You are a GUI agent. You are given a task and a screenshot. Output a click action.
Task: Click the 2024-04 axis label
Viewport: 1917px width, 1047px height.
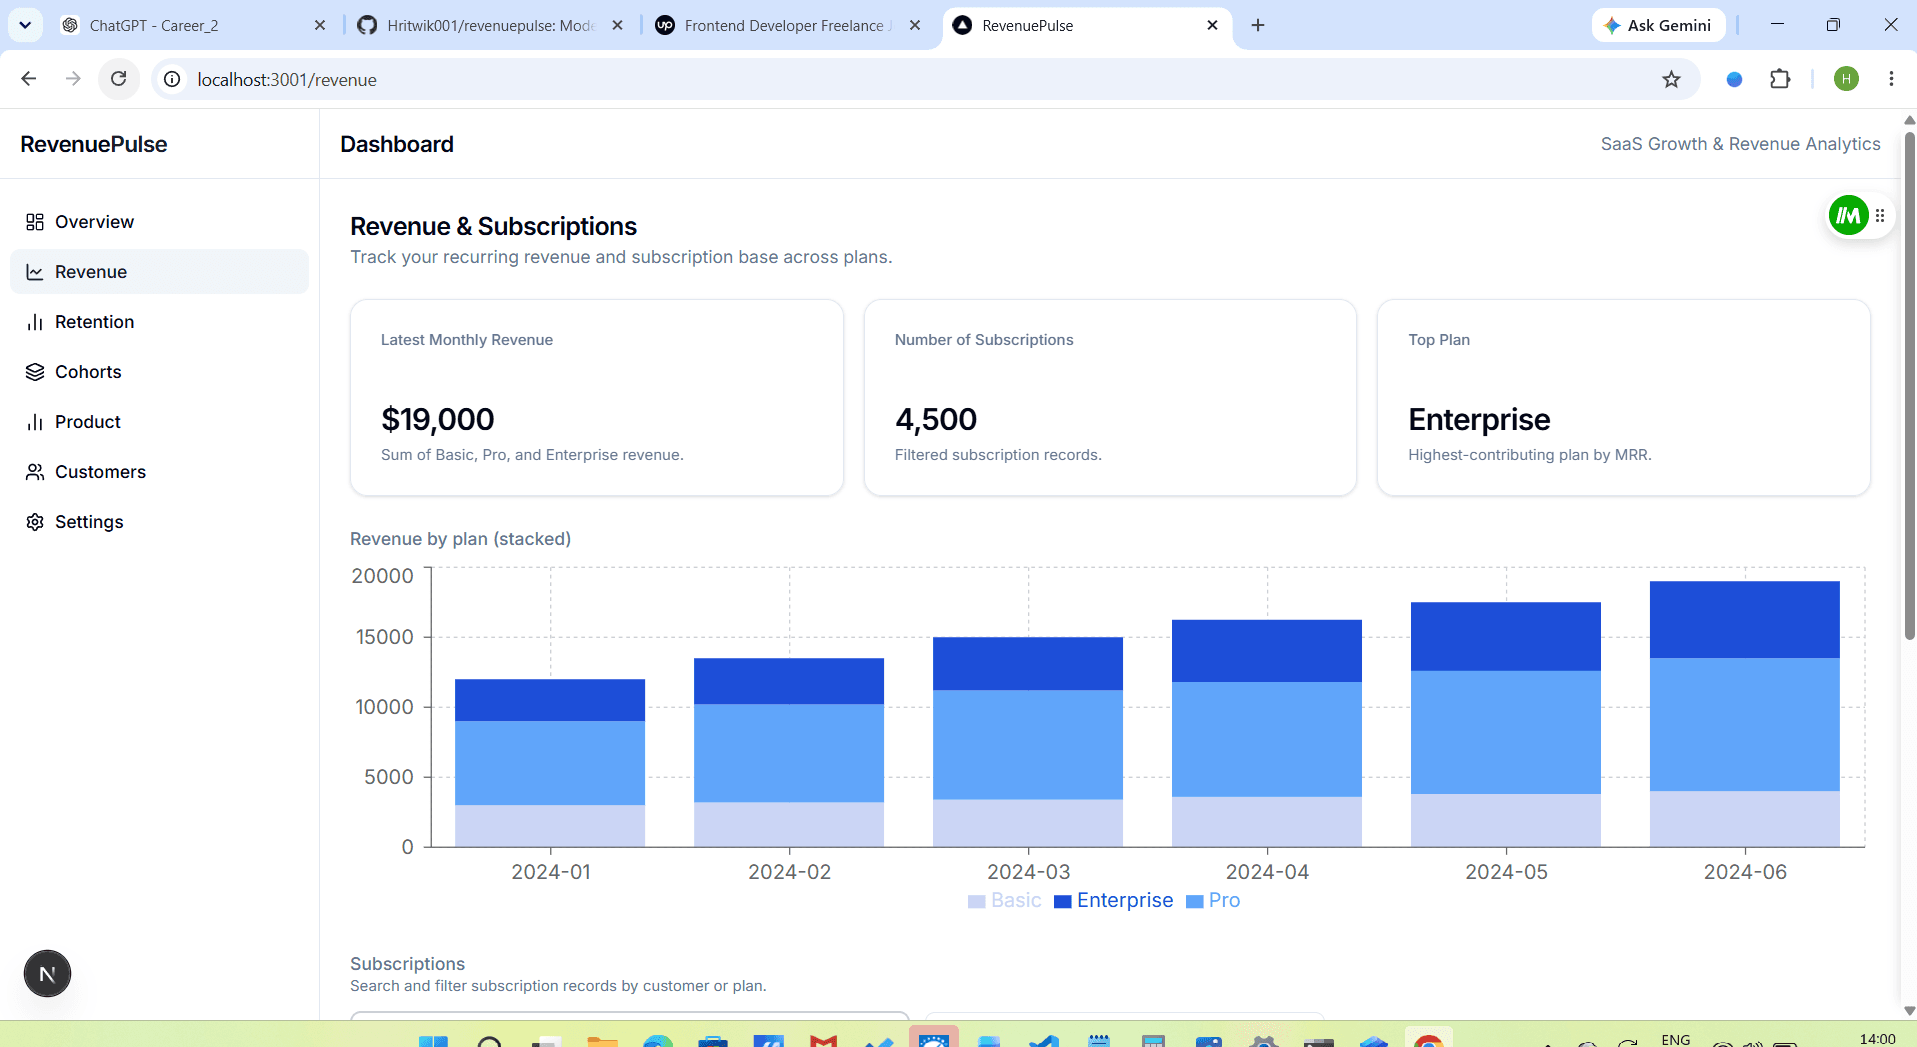pos(1267,872)
